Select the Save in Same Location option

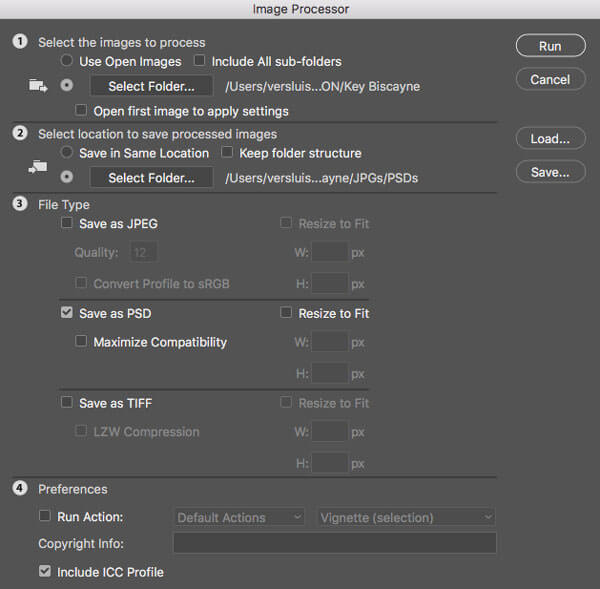click(x=67, y=153)
